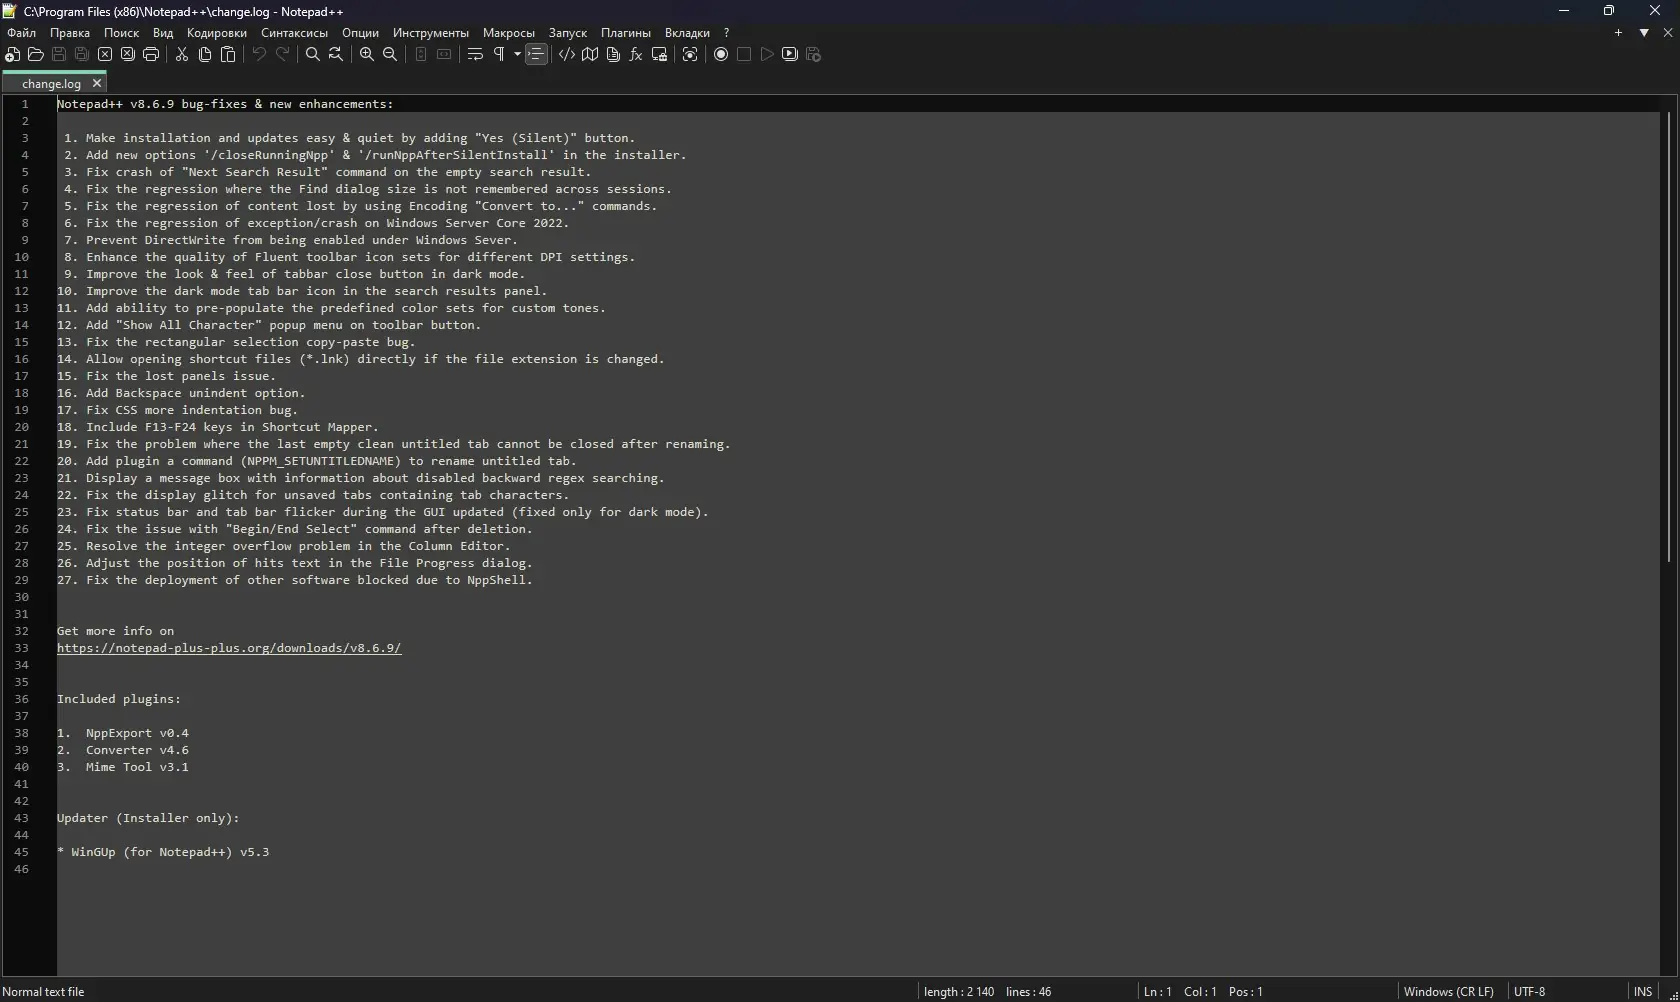Click the 'Included plugins:' line
The height and width of the screenshot is (1002, 1680).
click(119, 699)
